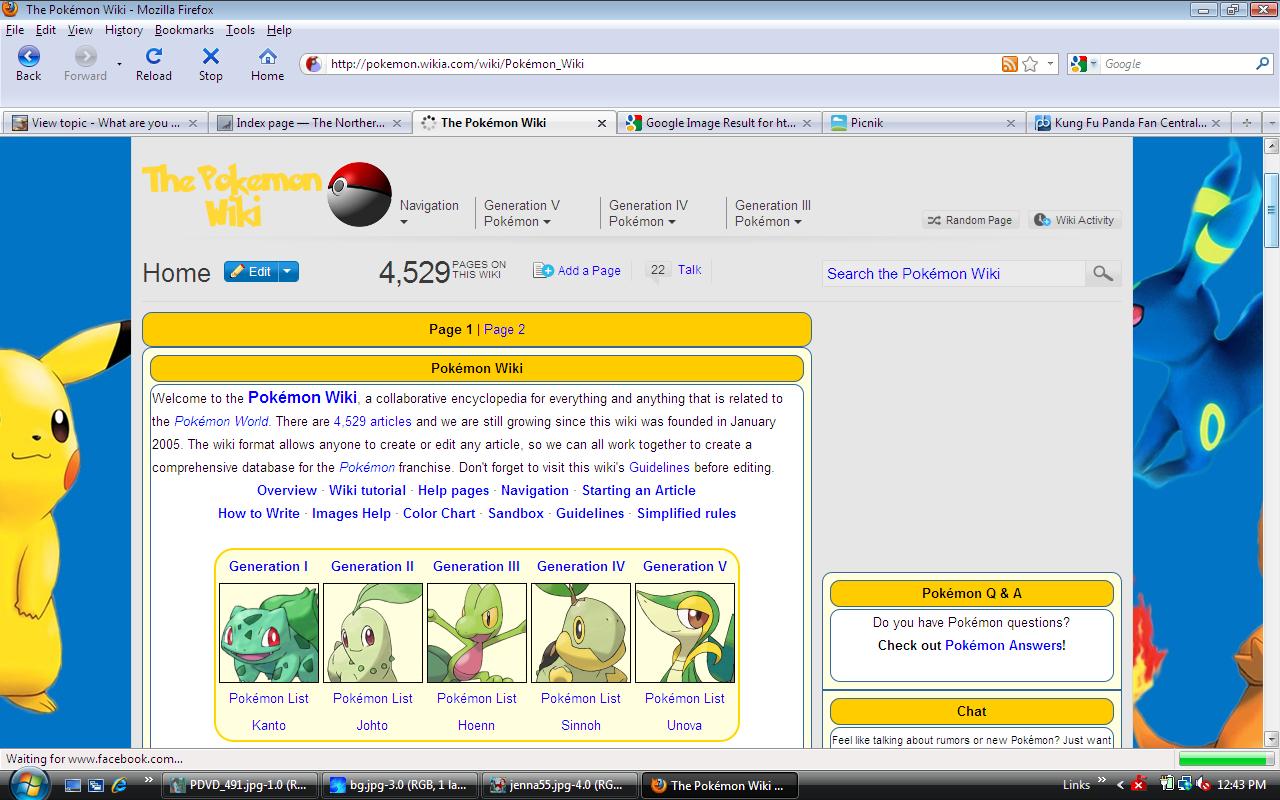Open the Wiki tutorial link
This screenshot has height=800, width=1280.
367,490
